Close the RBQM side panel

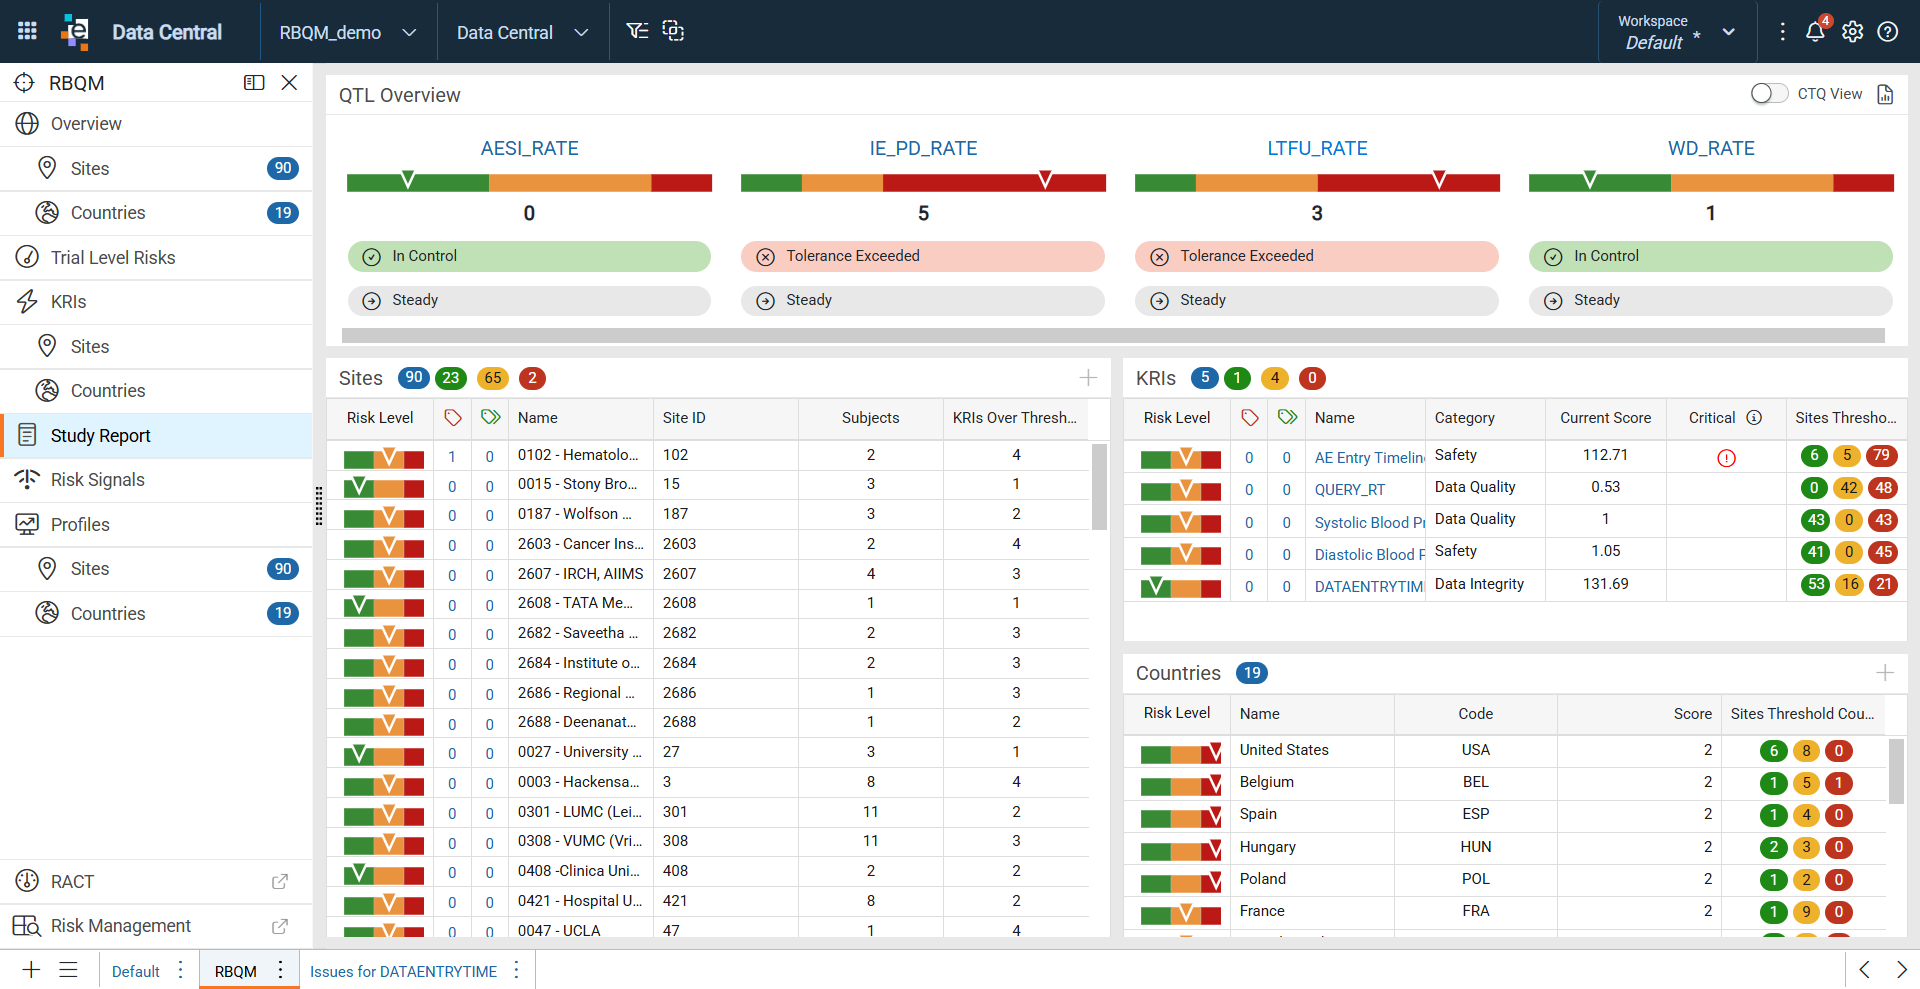pyautogui.click(x=289, y=83)
